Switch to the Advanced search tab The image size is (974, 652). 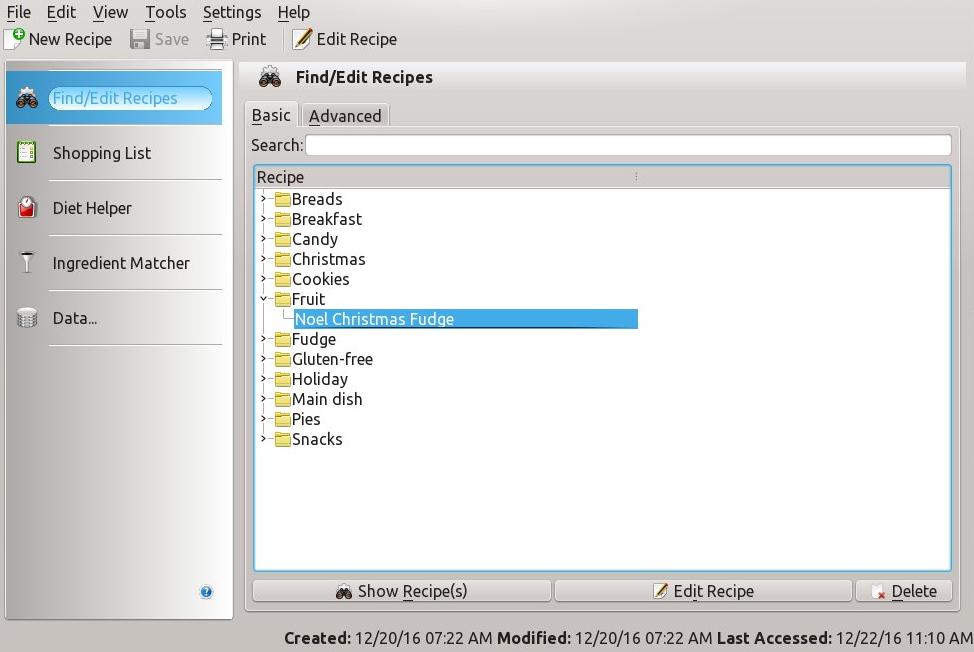(345, 116)
